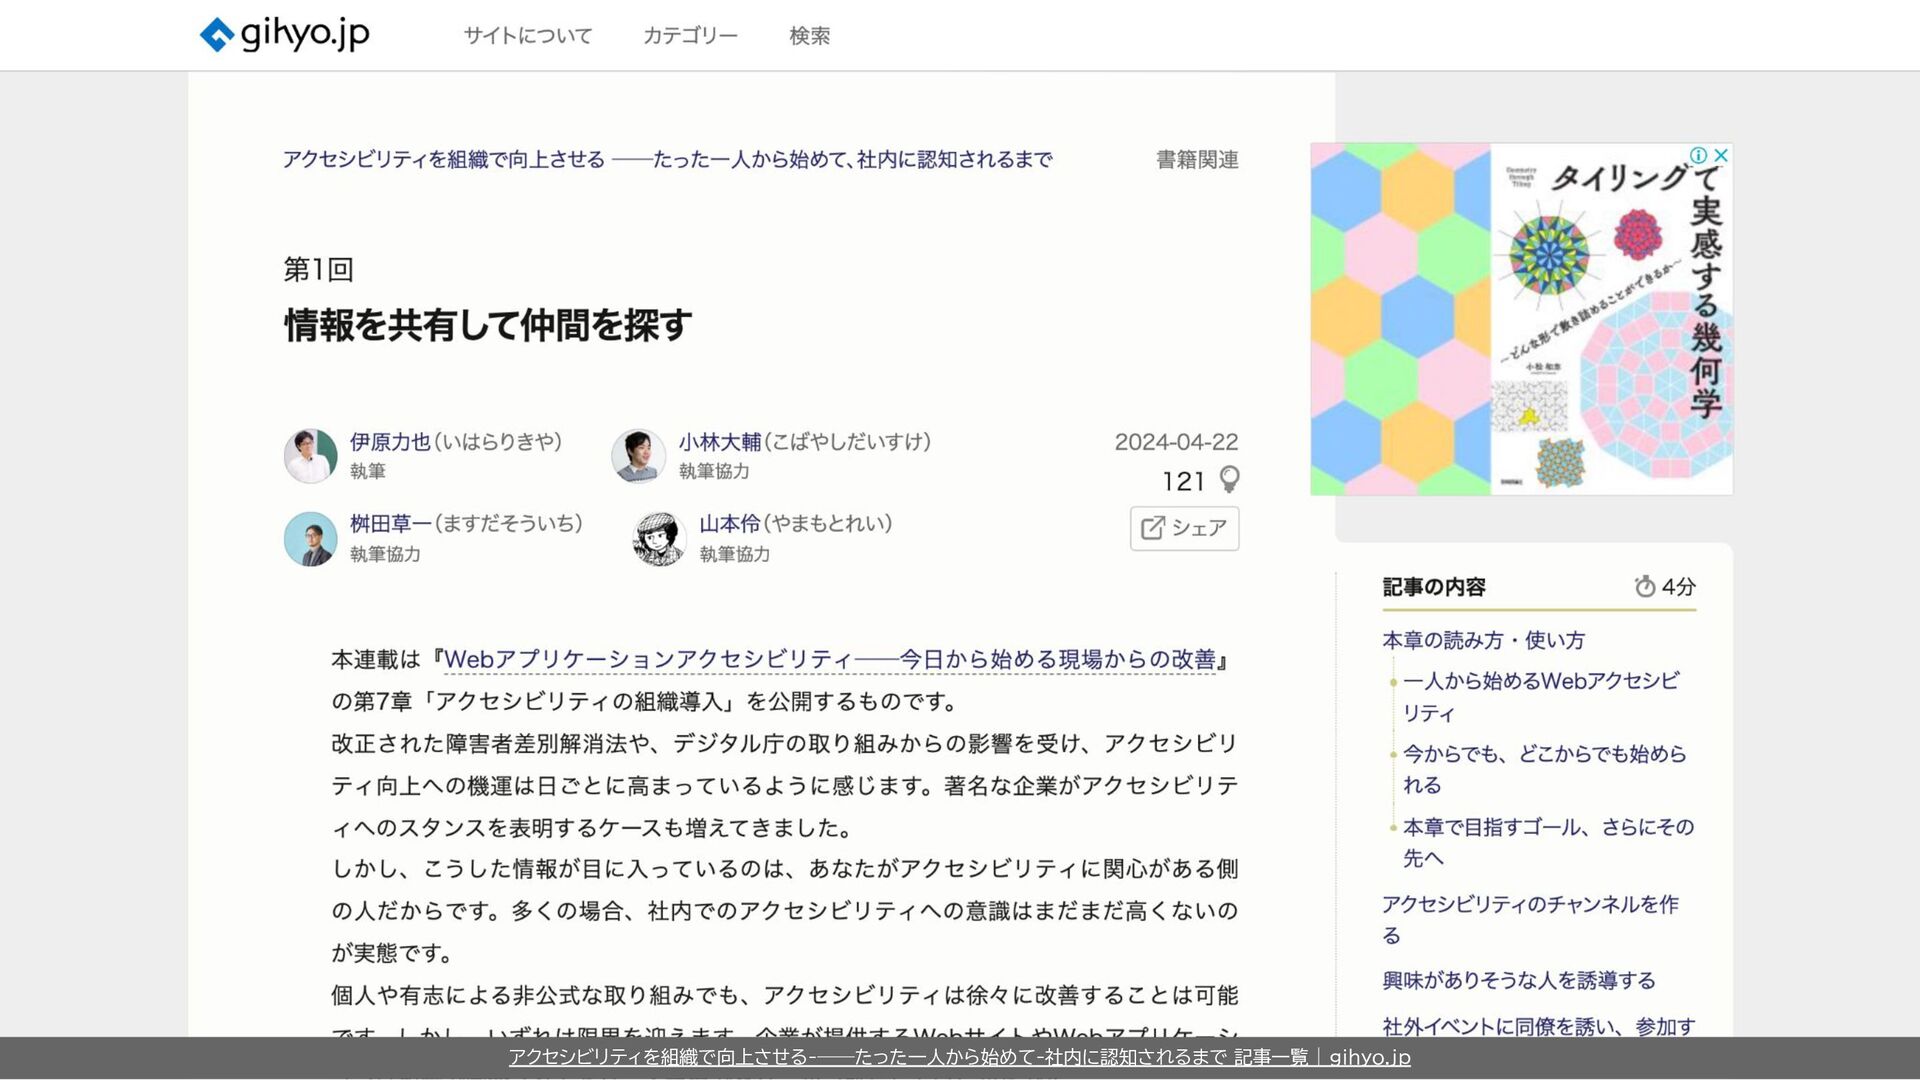The height and width of the screenshot is (1080, 1920).
Task: Click the gihyo.jp diamond logo
Action: click(217, 35)
